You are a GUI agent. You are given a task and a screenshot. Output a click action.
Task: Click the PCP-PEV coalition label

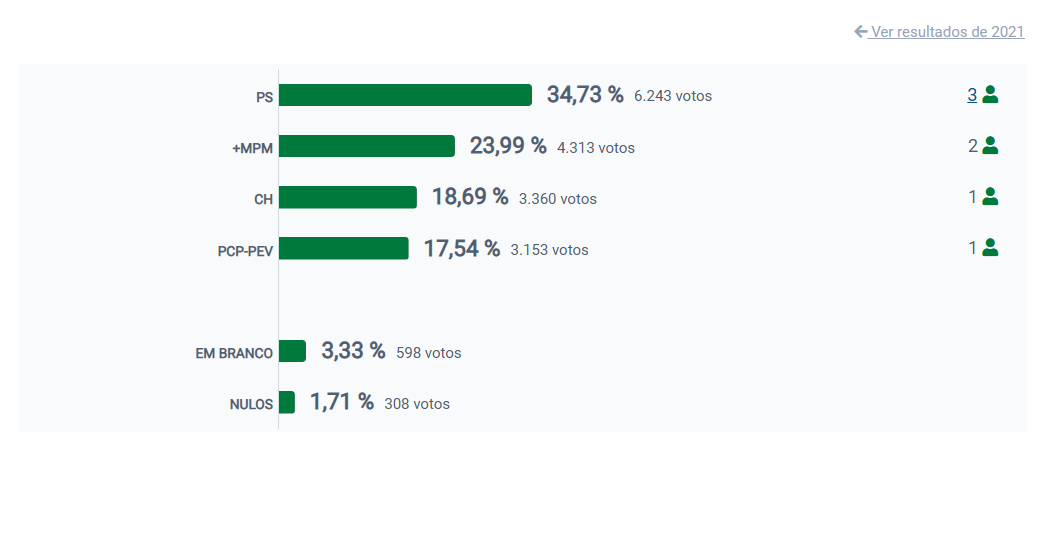click(x=245, y=251)
